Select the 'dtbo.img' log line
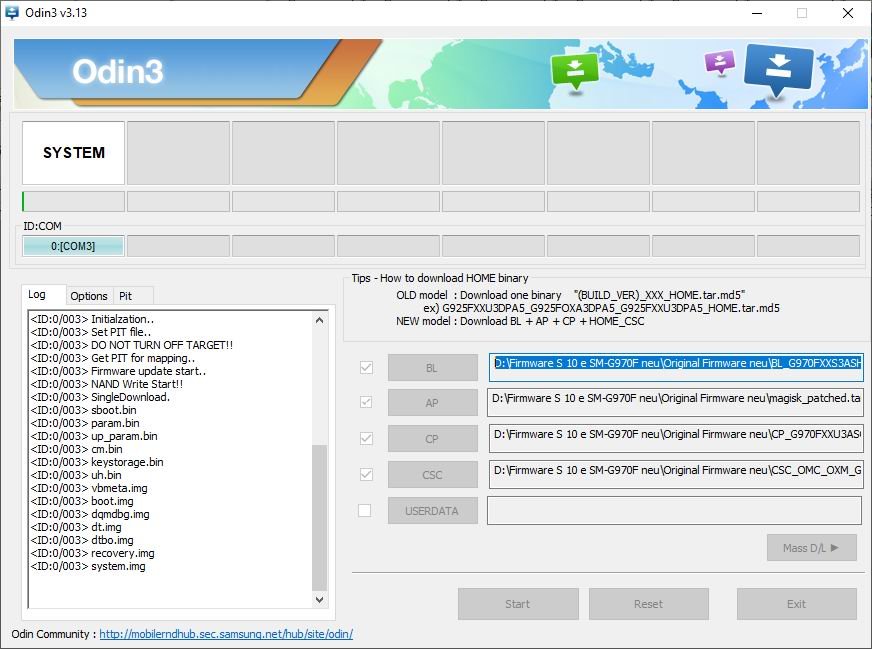Viewport: 872px width, 649px height. coord(82,540)
